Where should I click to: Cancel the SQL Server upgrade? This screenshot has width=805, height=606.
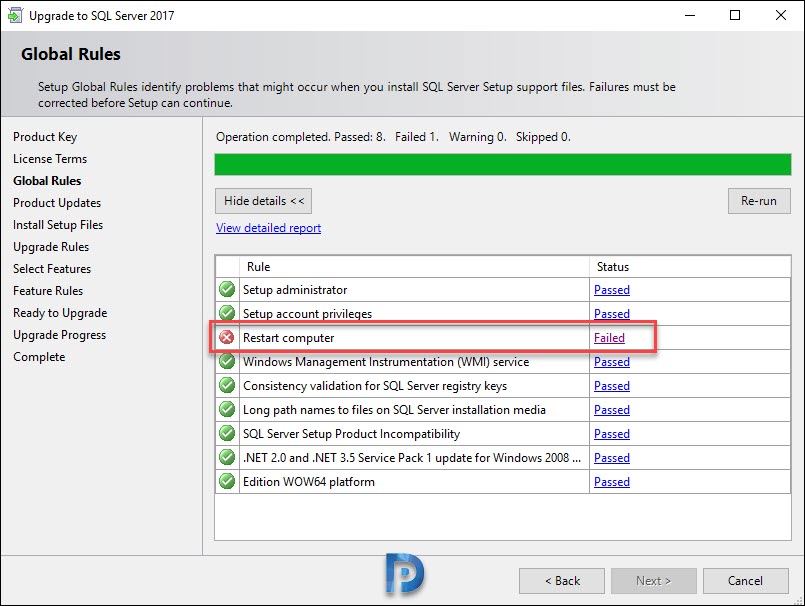coord(745,581)
